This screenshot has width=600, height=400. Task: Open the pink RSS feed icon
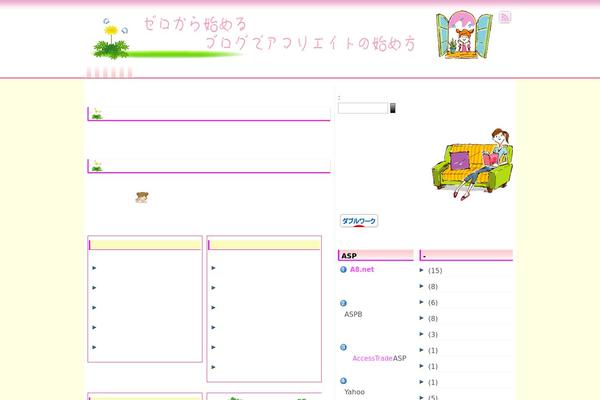pyautogui.click(x=505, y=17)
